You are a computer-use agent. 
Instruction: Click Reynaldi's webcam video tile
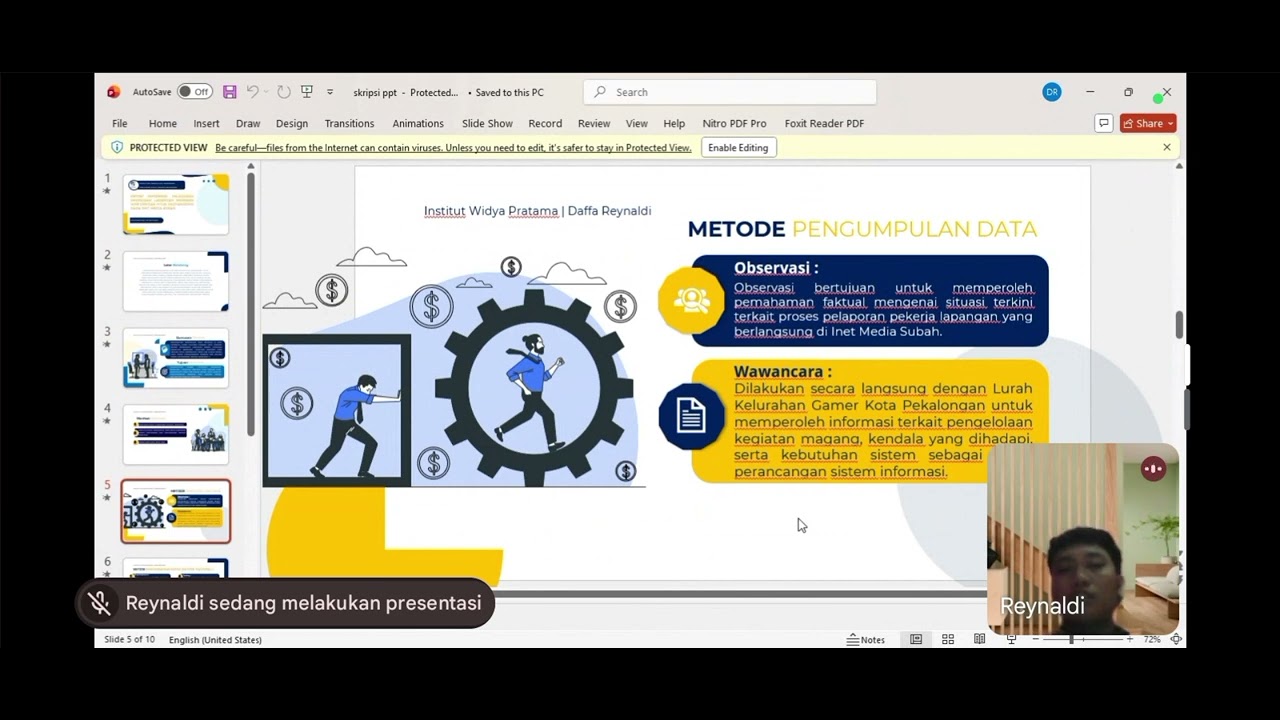[1083, 539]
